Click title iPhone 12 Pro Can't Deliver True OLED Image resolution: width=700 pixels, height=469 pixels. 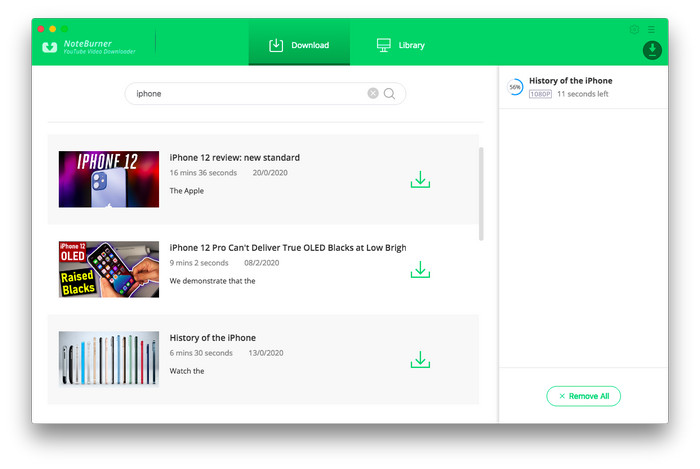pos(288,248)
